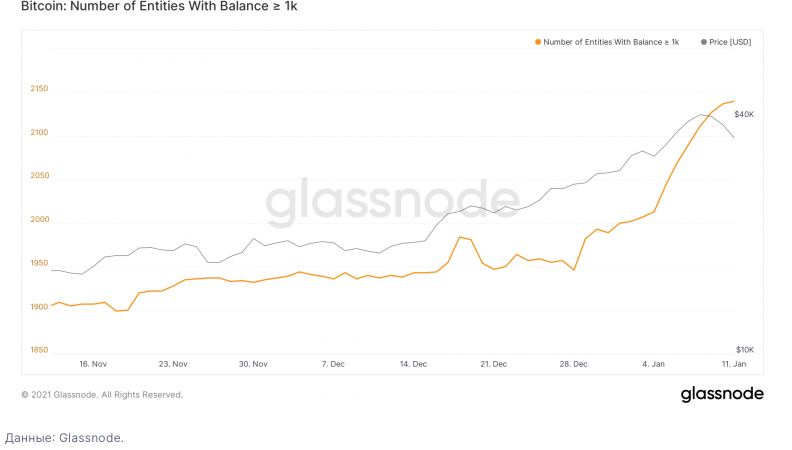Click the gray legend dot for Price series
Screen dimensions: 792x450
point(705,42)
